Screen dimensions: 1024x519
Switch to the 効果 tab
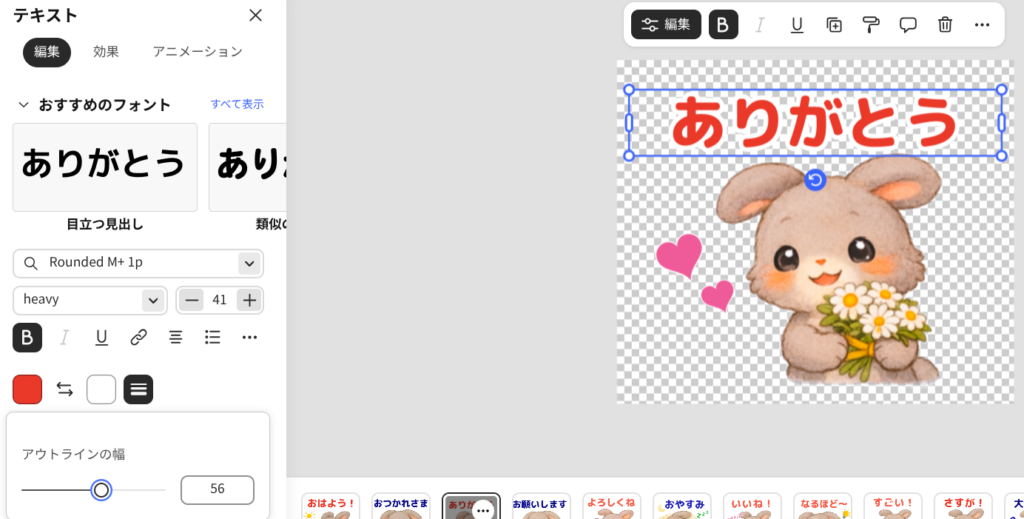click(x=106, y=52)
